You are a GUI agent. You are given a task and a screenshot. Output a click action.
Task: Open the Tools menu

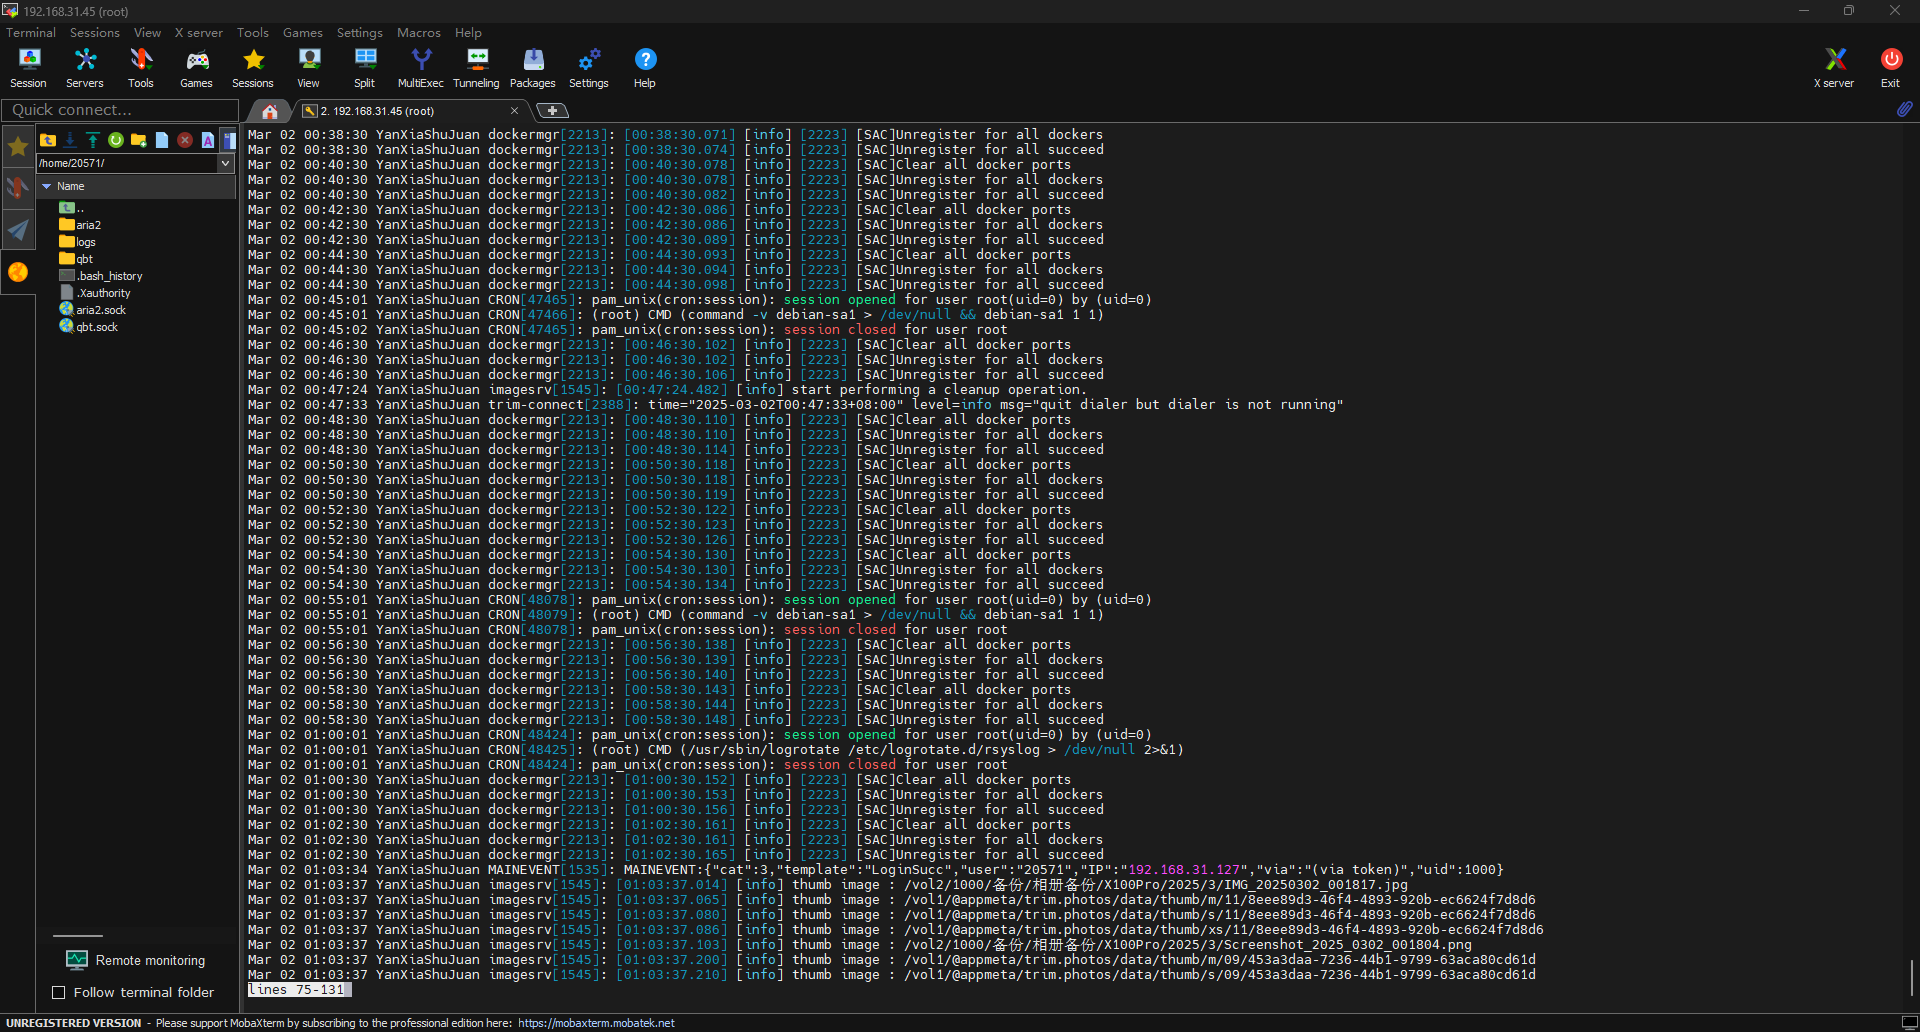[253, 32]
